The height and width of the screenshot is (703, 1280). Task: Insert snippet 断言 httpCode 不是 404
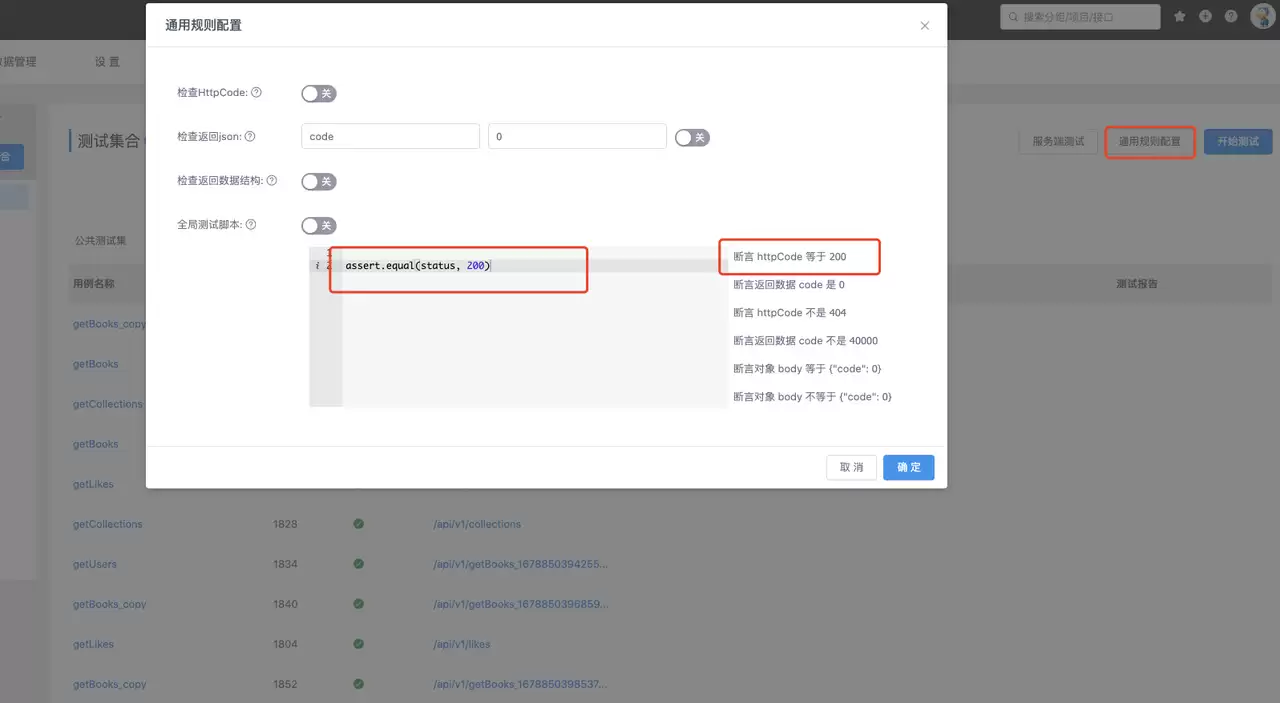(x=789, y=313)
